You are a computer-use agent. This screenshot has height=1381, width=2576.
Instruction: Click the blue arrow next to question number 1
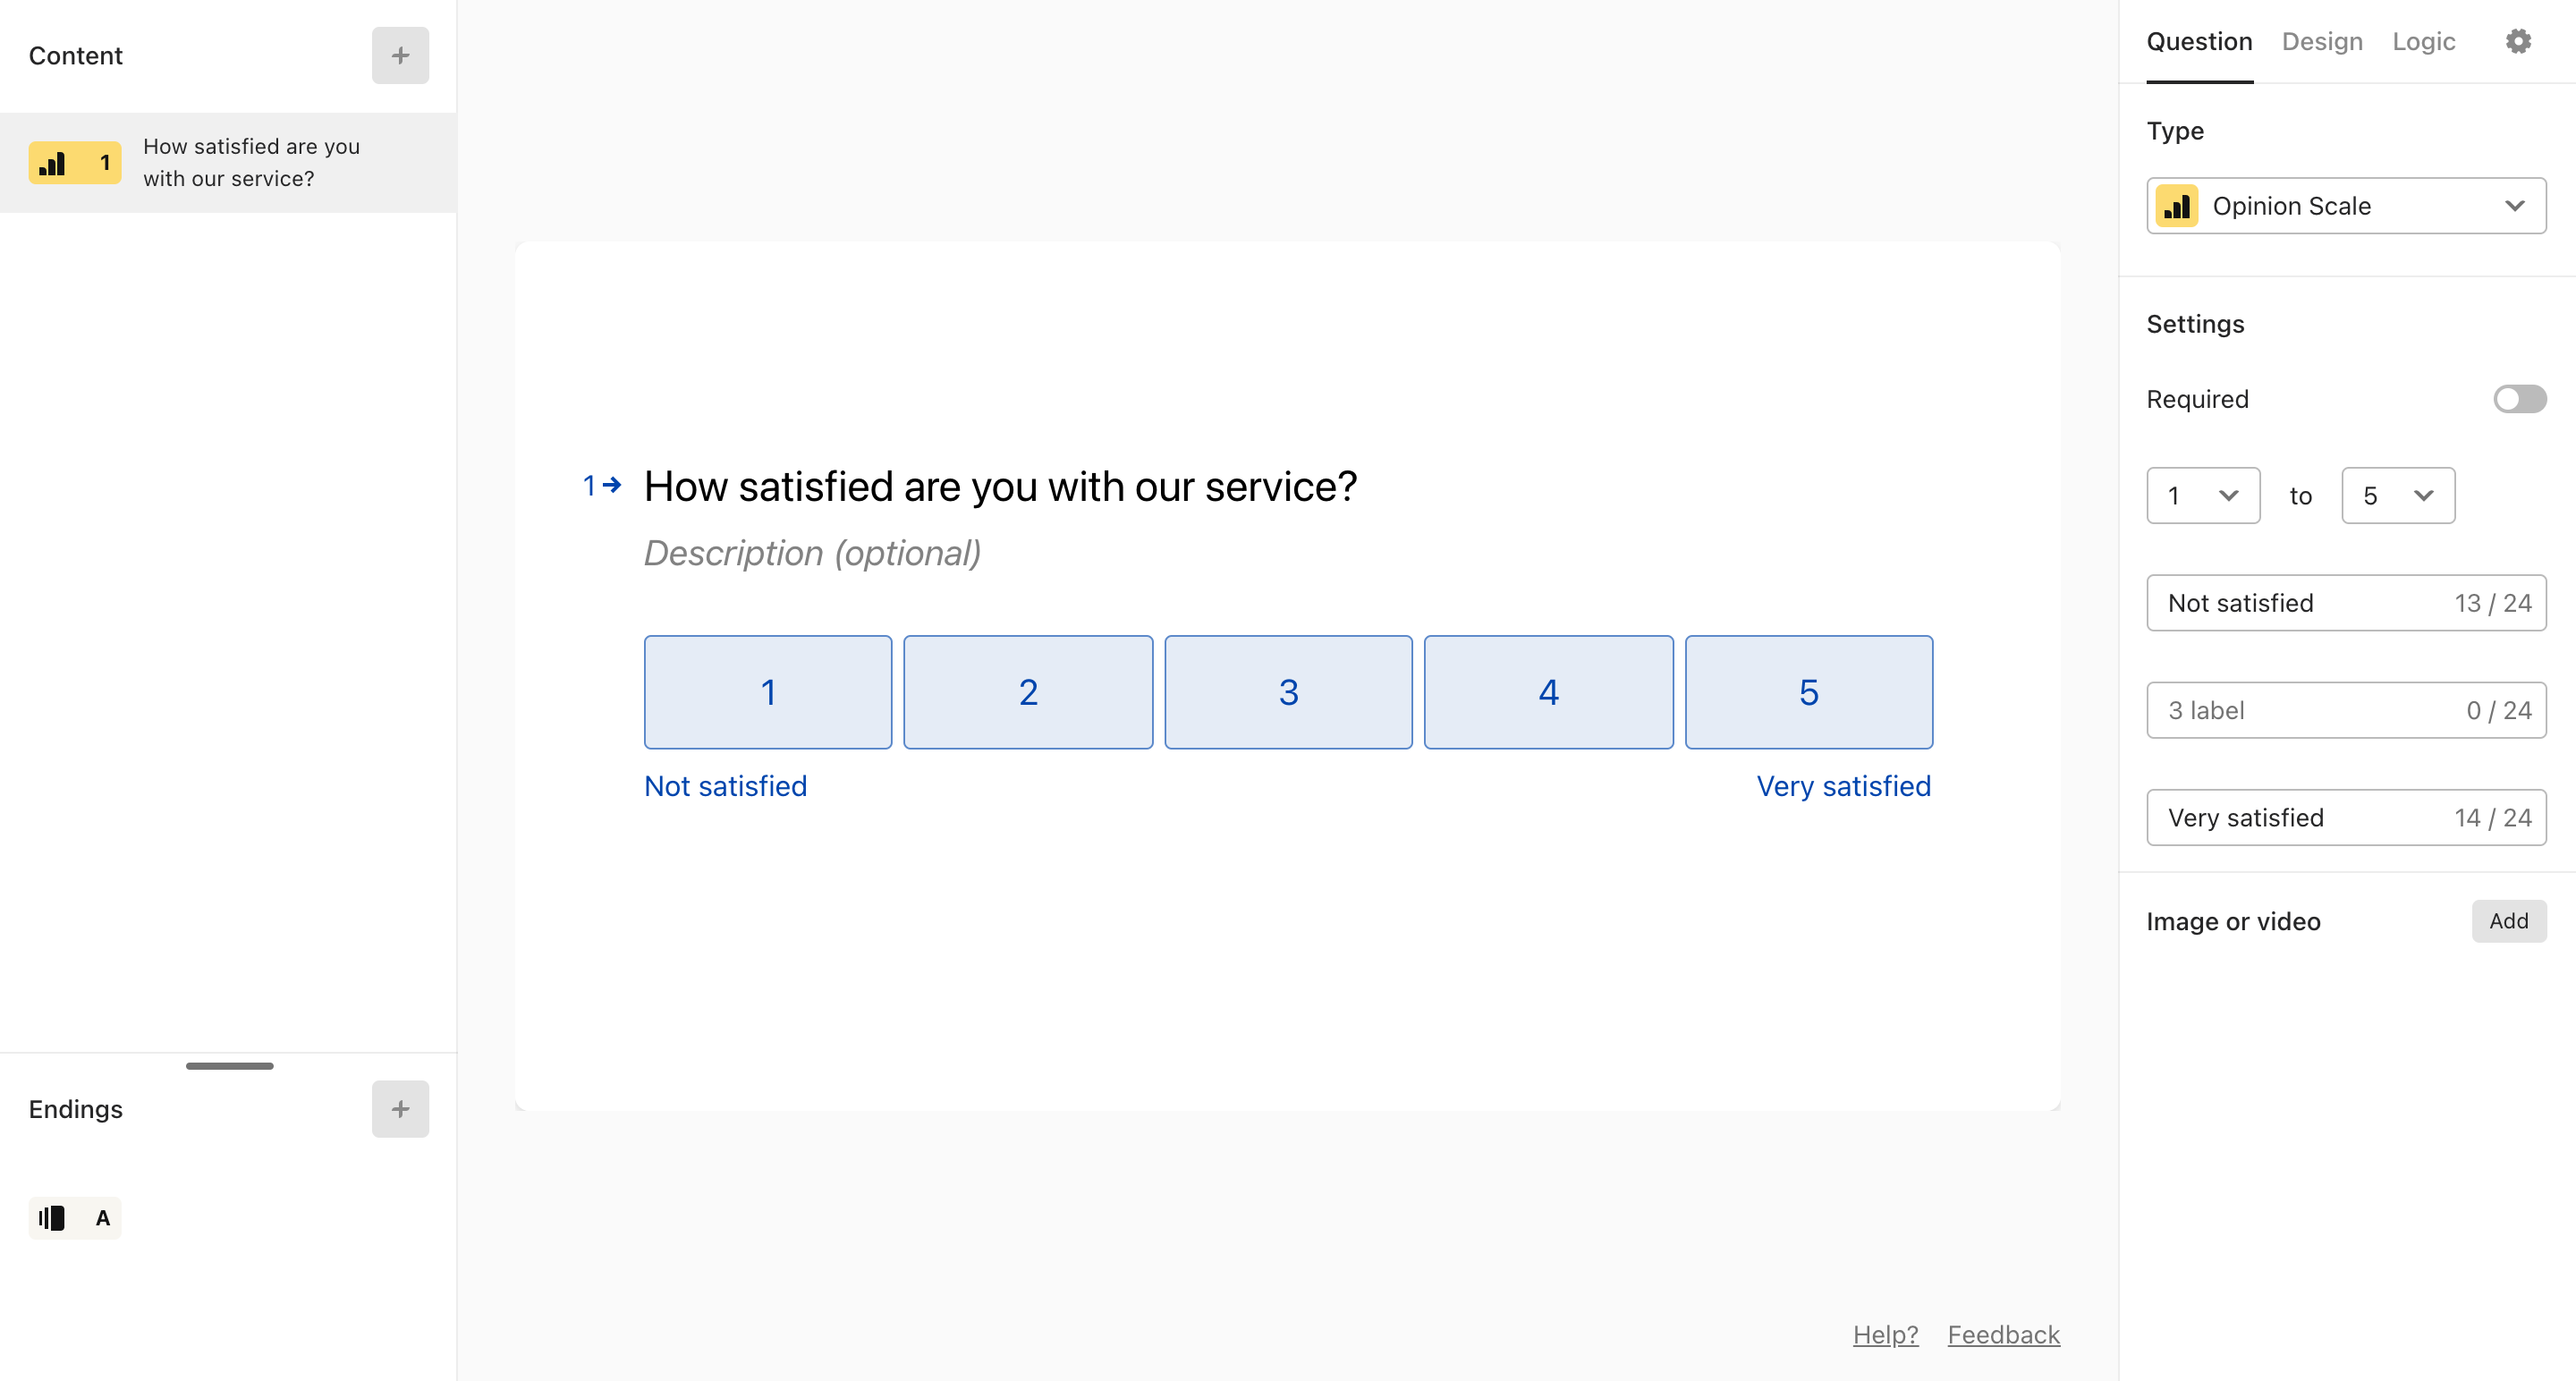tap(612, 485)
